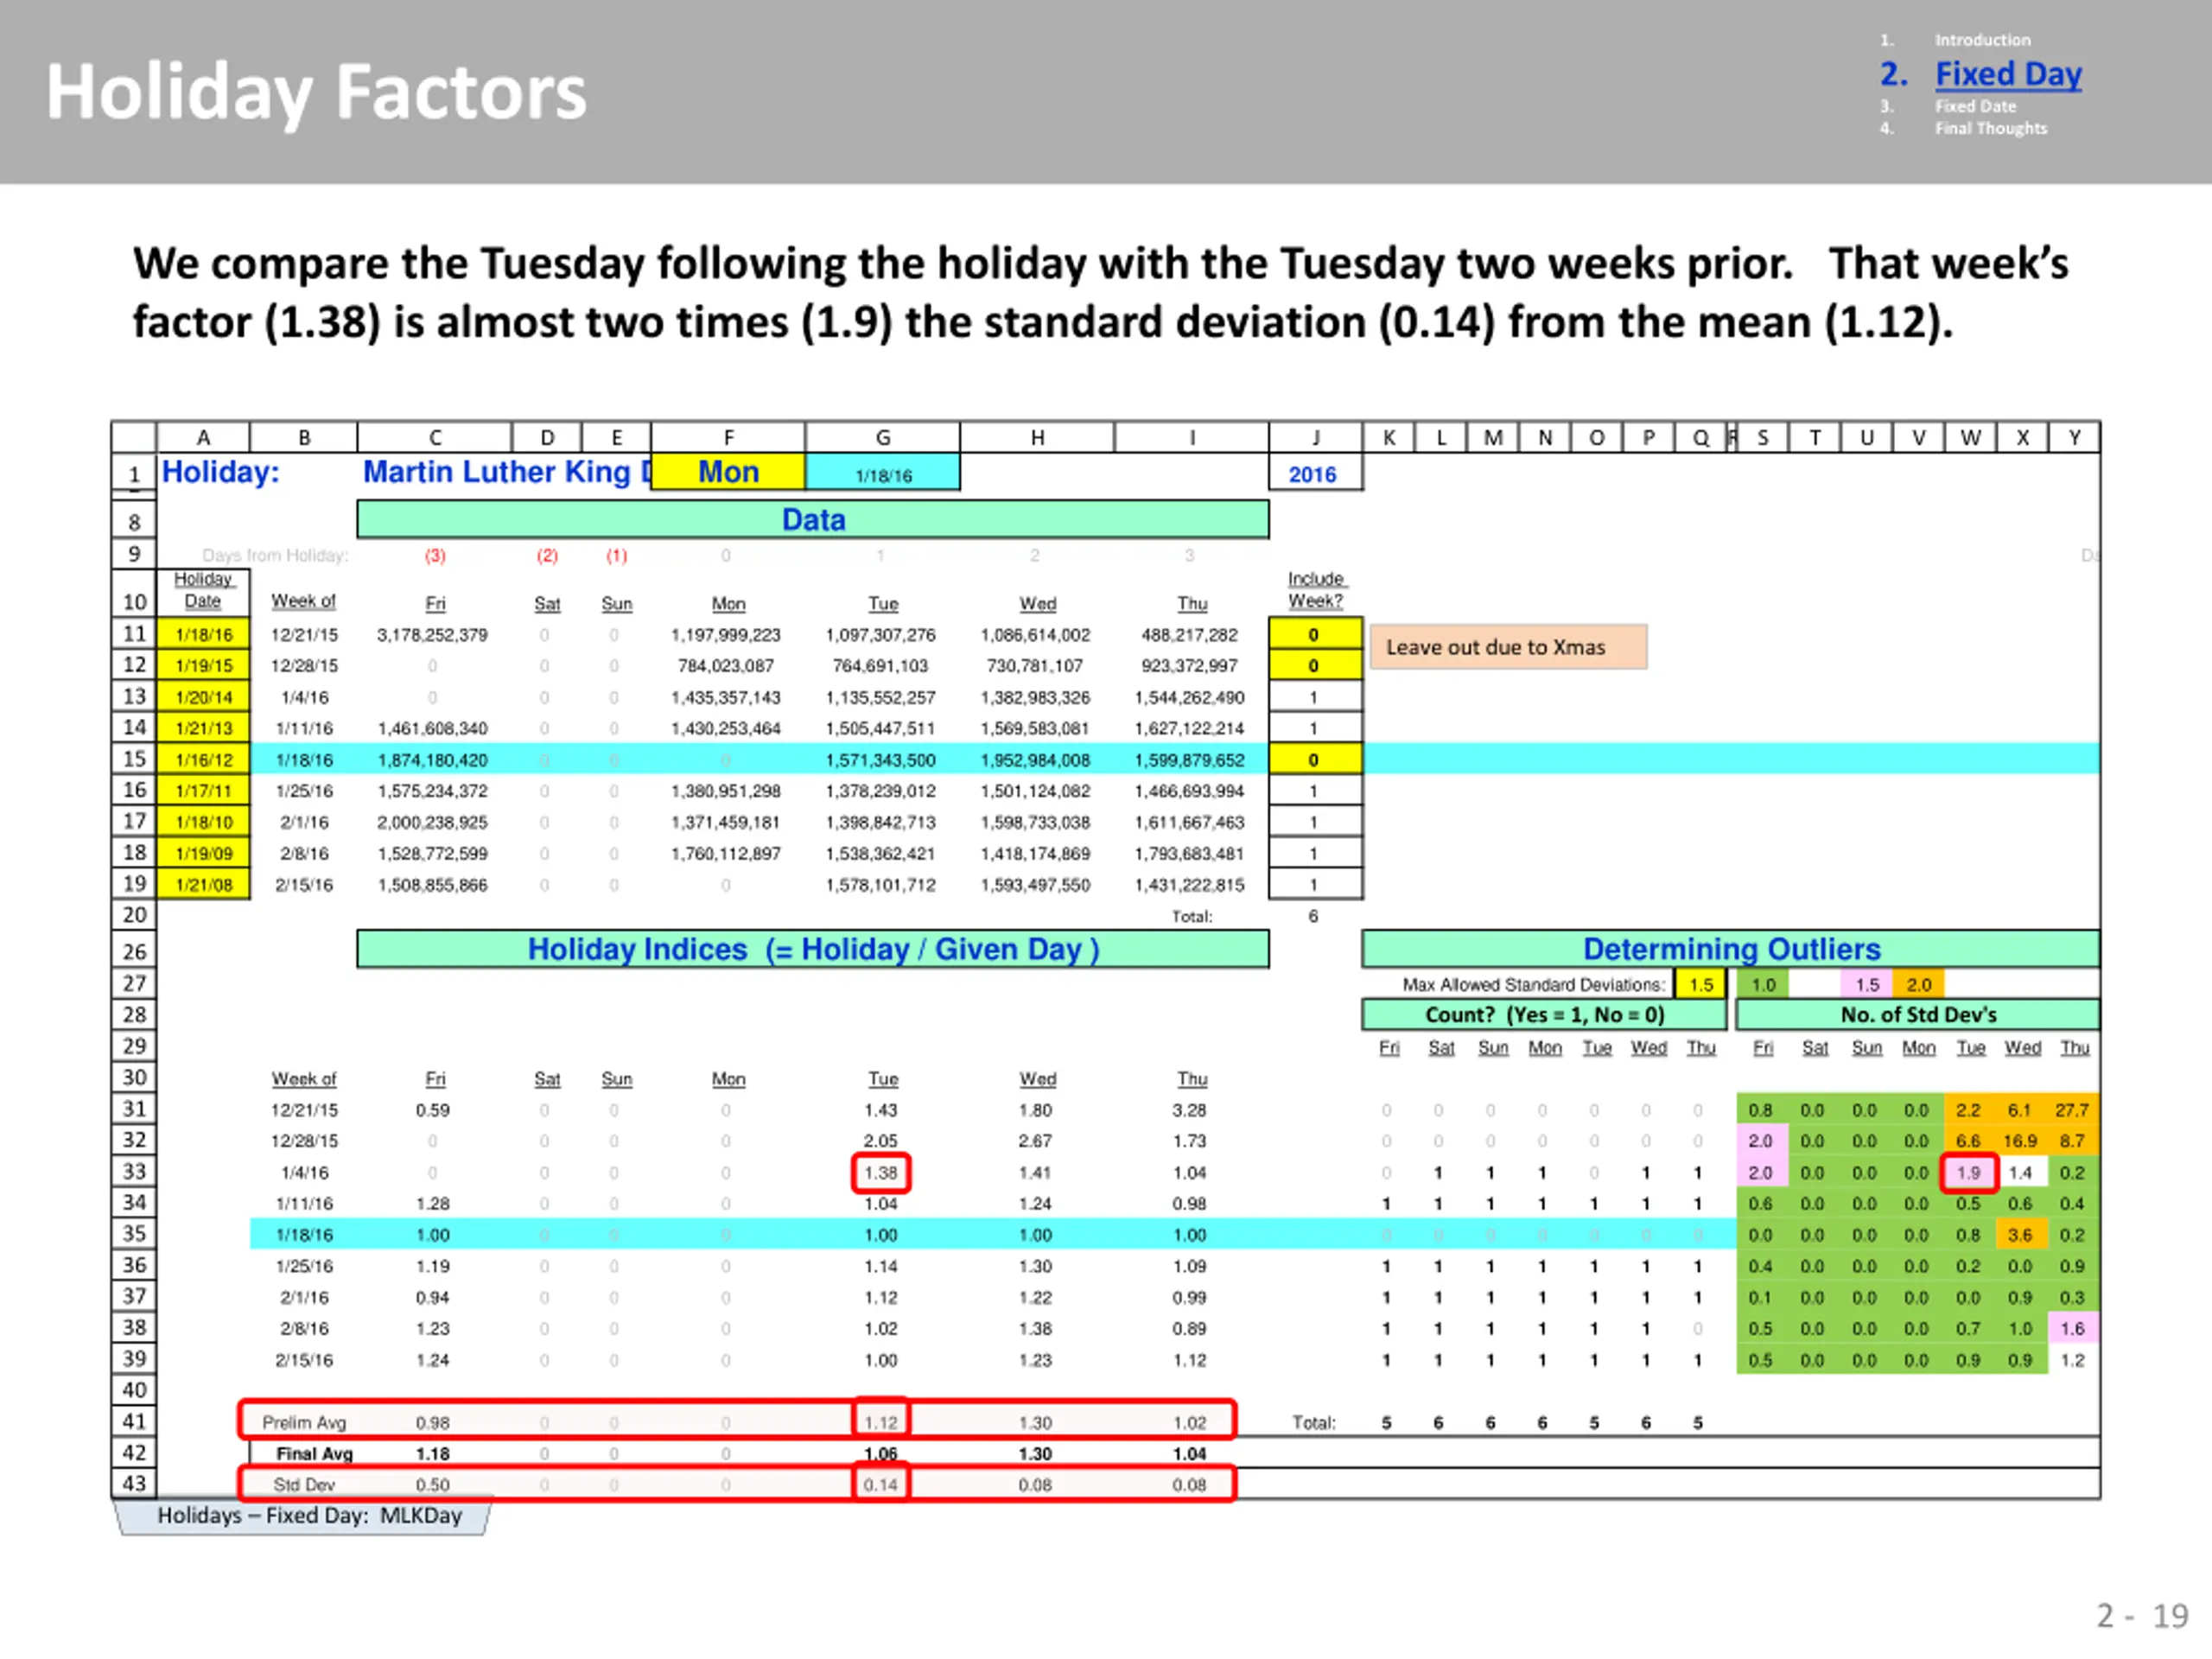Click Monday value 1,760,112,897
The width and height of the screenshot is (2212, 1659).
(x=726, y=853)
